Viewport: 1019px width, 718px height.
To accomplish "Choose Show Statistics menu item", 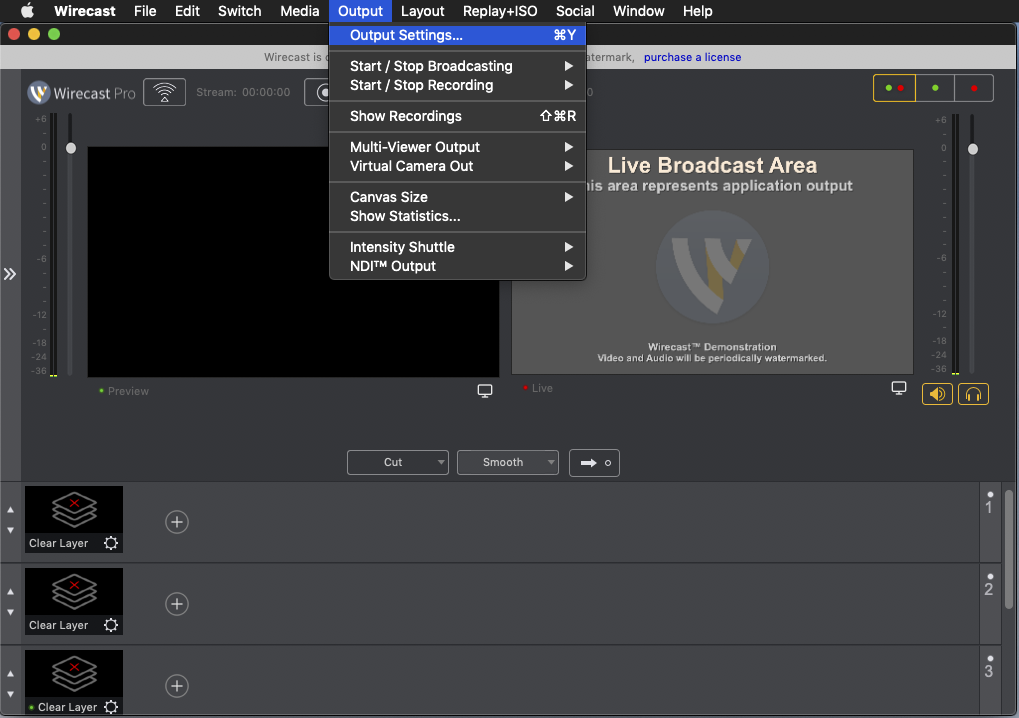I will coord(458,216).
